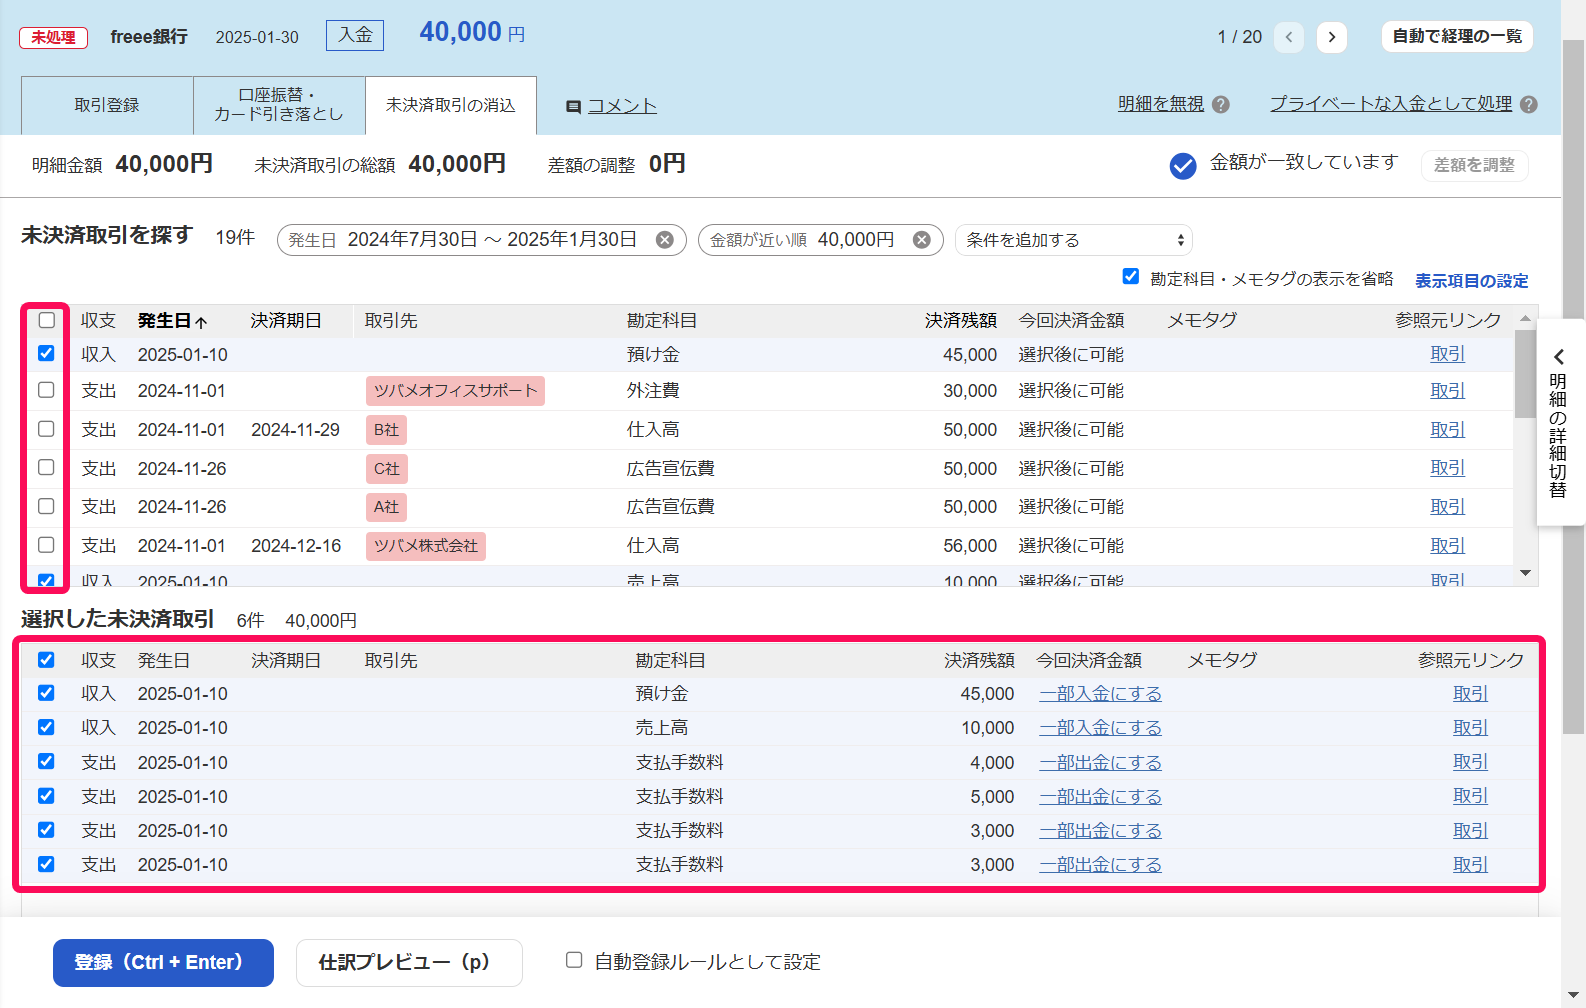Viewport: 1586px width, 1008px height.
Task: Check the A社 広告宣伝費 row checkbox
Action: pos(46,506)
